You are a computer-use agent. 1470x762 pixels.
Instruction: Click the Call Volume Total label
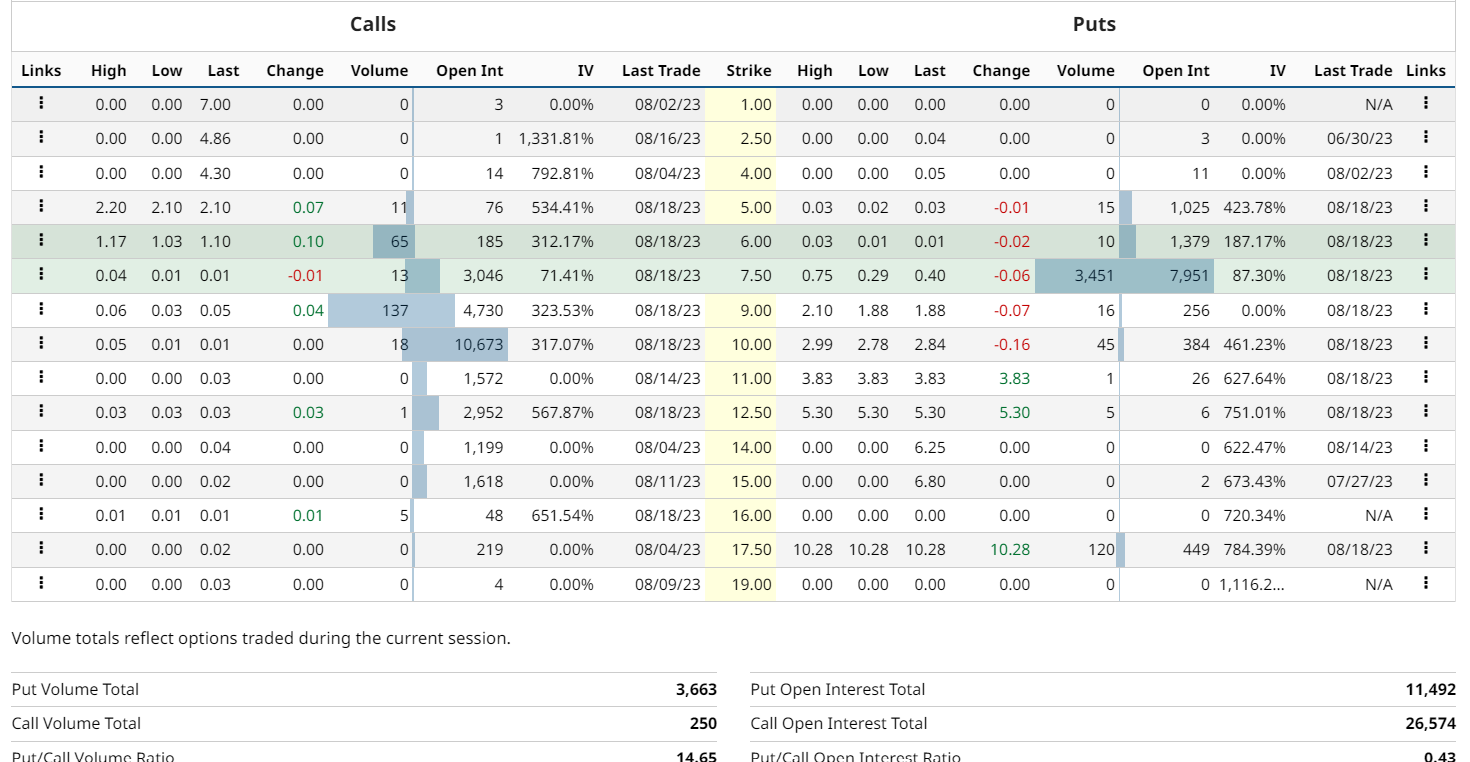[x=76, y=723]
